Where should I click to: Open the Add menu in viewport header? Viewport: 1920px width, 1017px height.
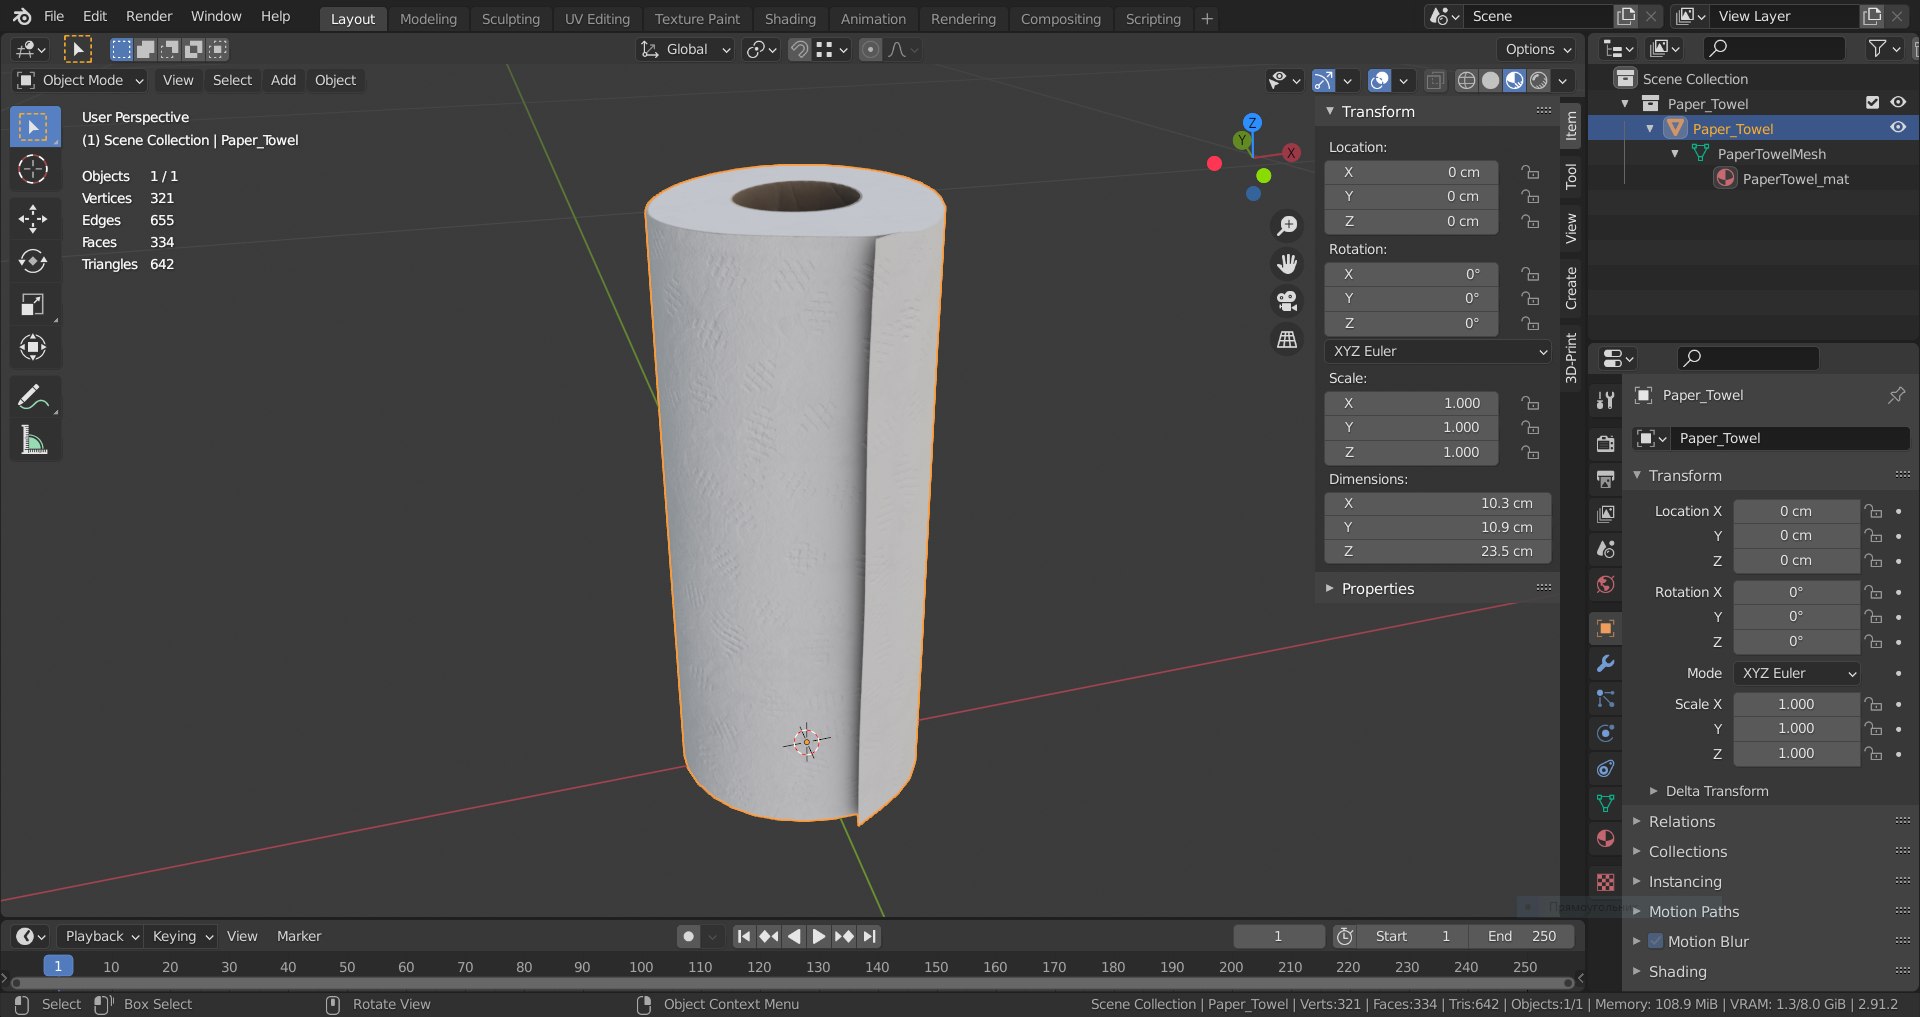[283, 80]
